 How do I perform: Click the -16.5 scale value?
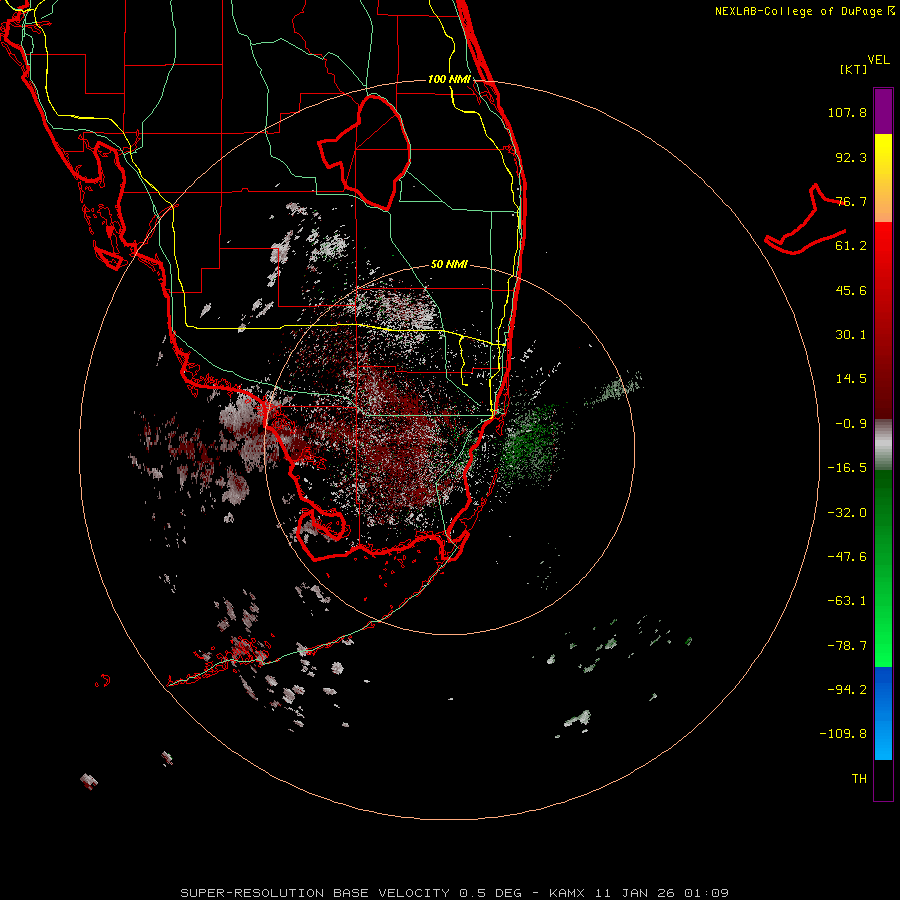[847, 468]
